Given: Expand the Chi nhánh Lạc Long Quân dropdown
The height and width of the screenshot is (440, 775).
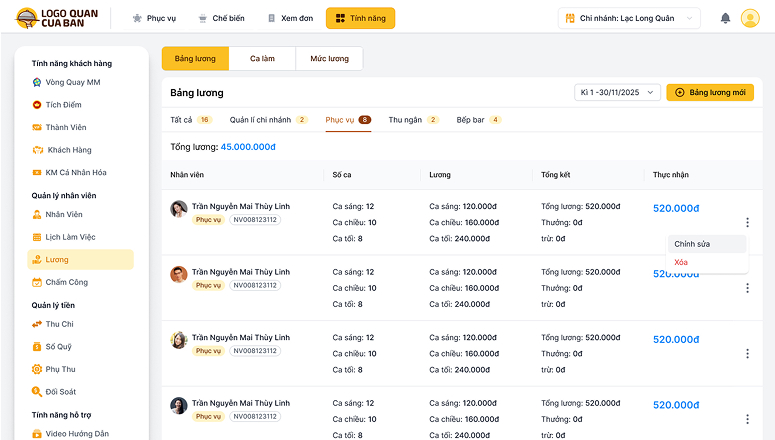Looking at the screenshot, I should pos(630,18).
